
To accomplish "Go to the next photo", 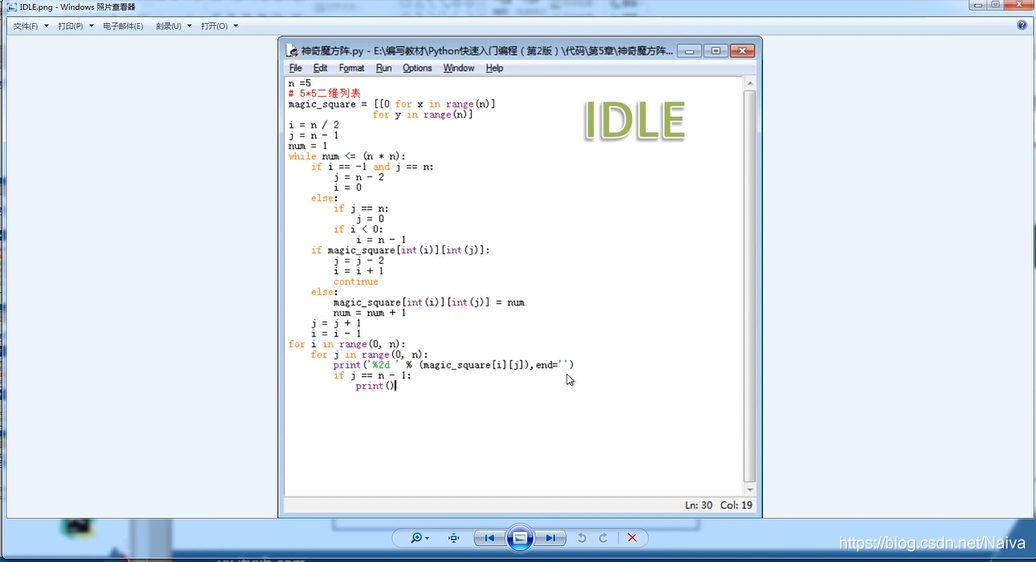I will (x=550, y=538).
